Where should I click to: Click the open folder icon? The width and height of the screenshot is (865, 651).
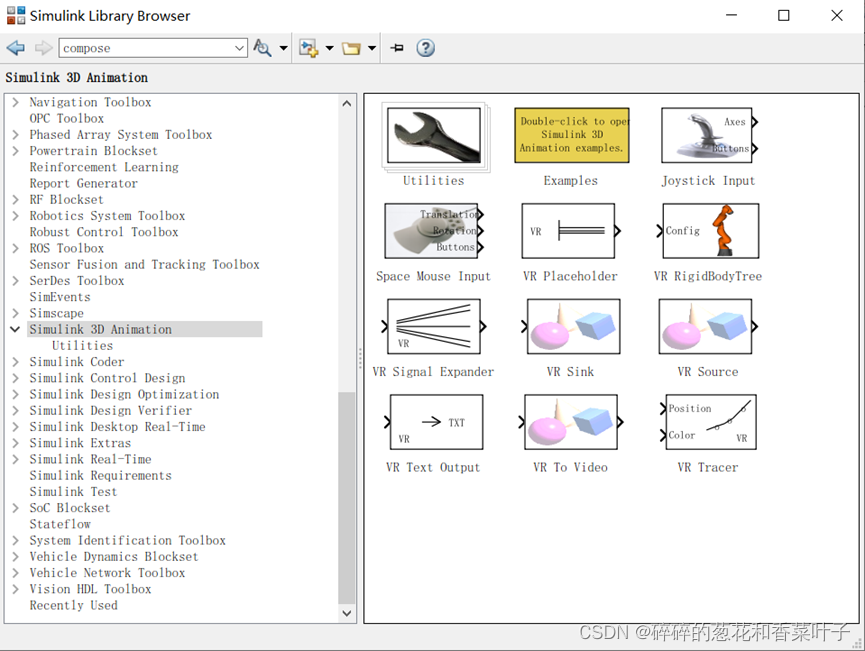click(351, 49)
